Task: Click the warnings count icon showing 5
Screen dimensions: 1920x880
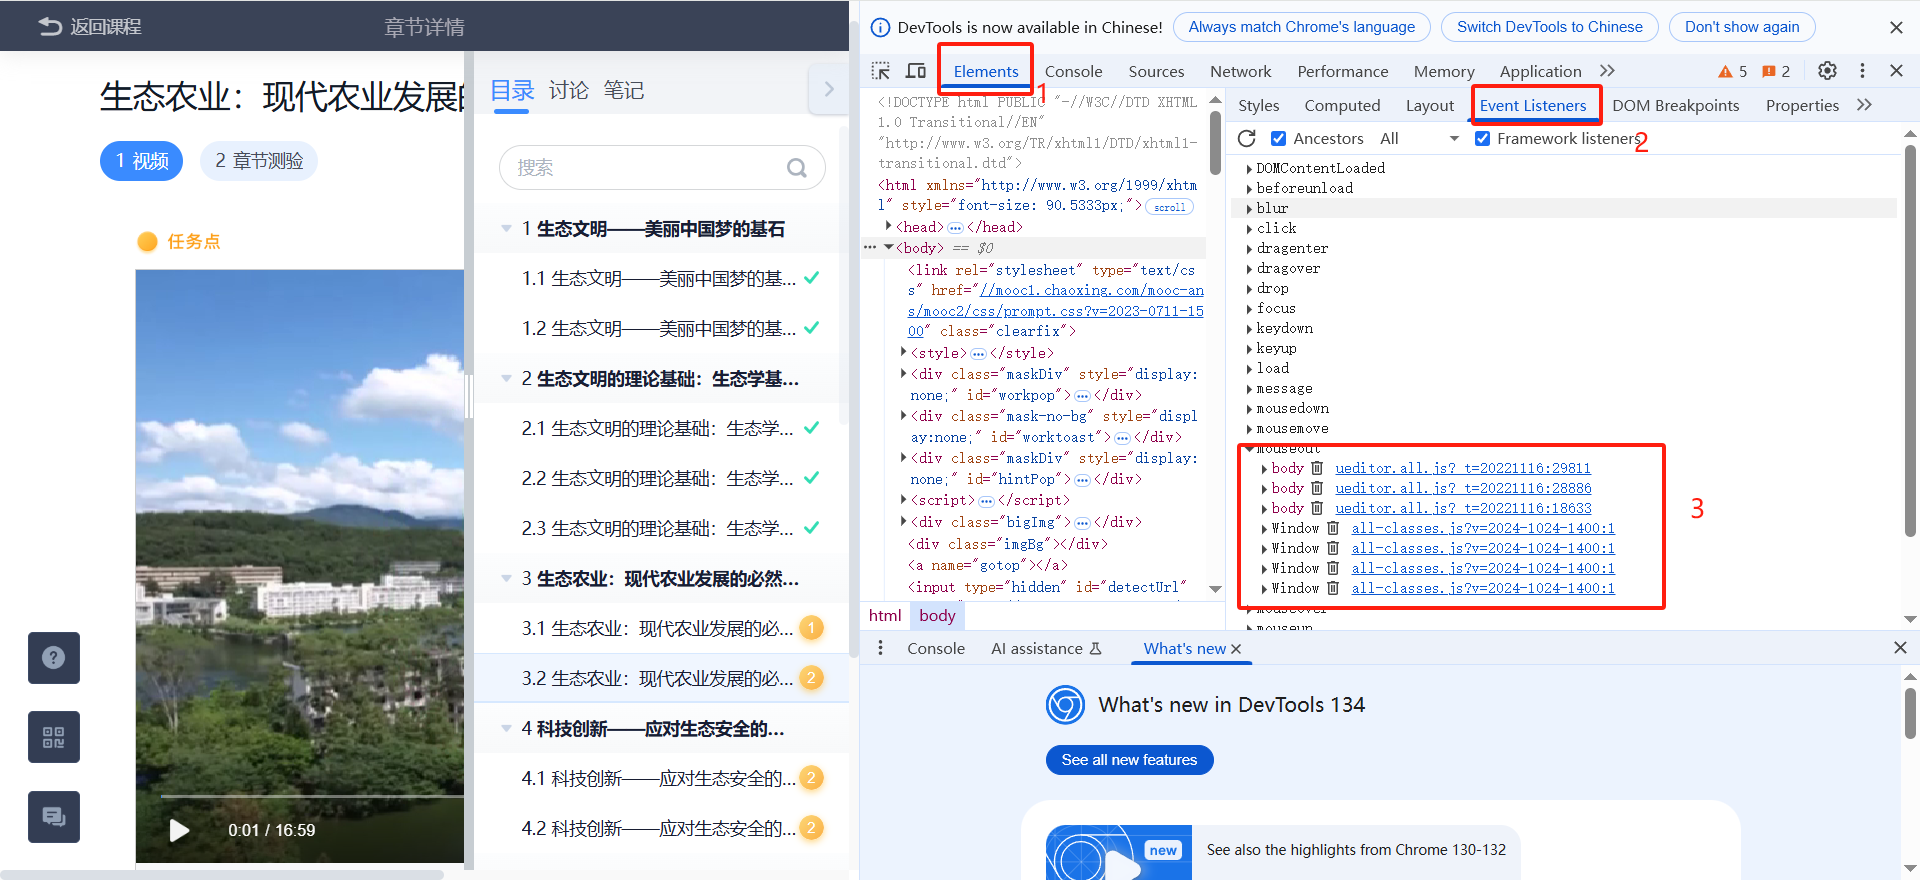Action: click(x=1732, y=71)
